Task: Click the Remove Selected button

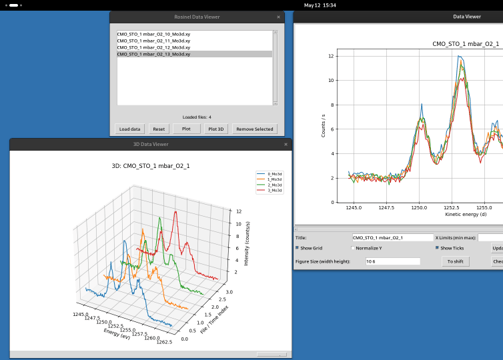Action: click(x=255, y=129)
